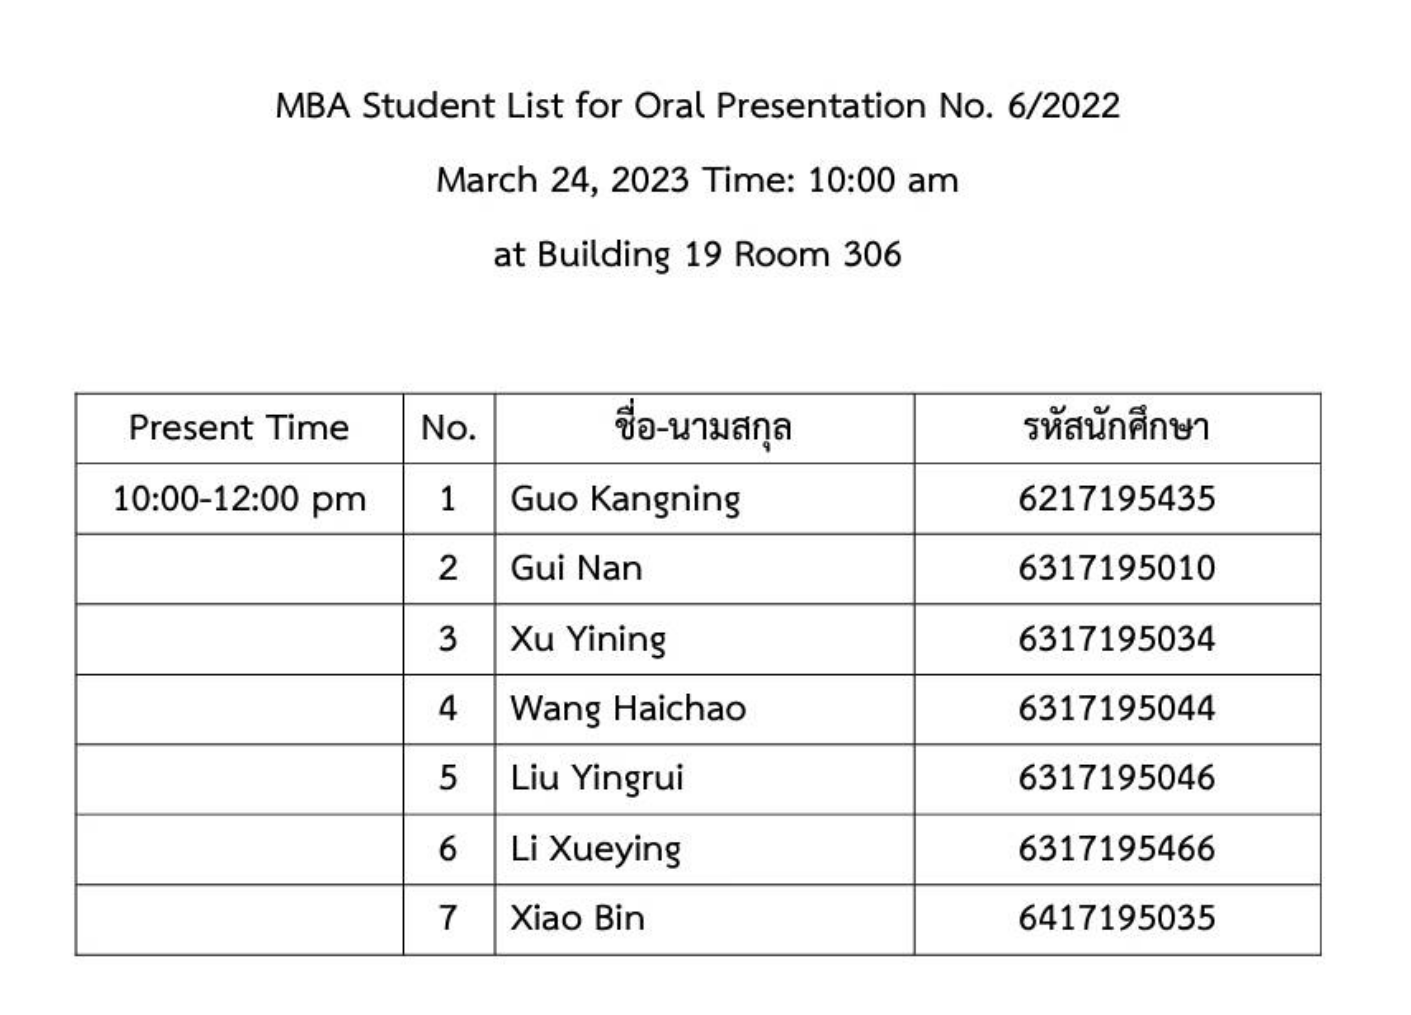Select the date line March 24, 2023

(697, 180)
